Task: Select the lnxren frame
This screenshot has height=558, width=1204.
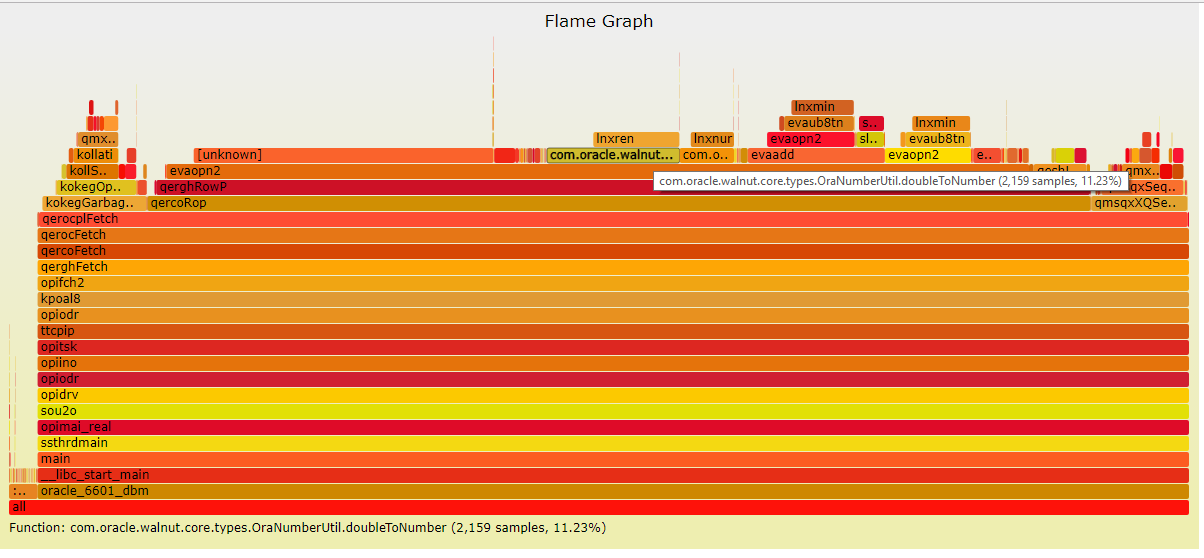Action: pos(636,139)
